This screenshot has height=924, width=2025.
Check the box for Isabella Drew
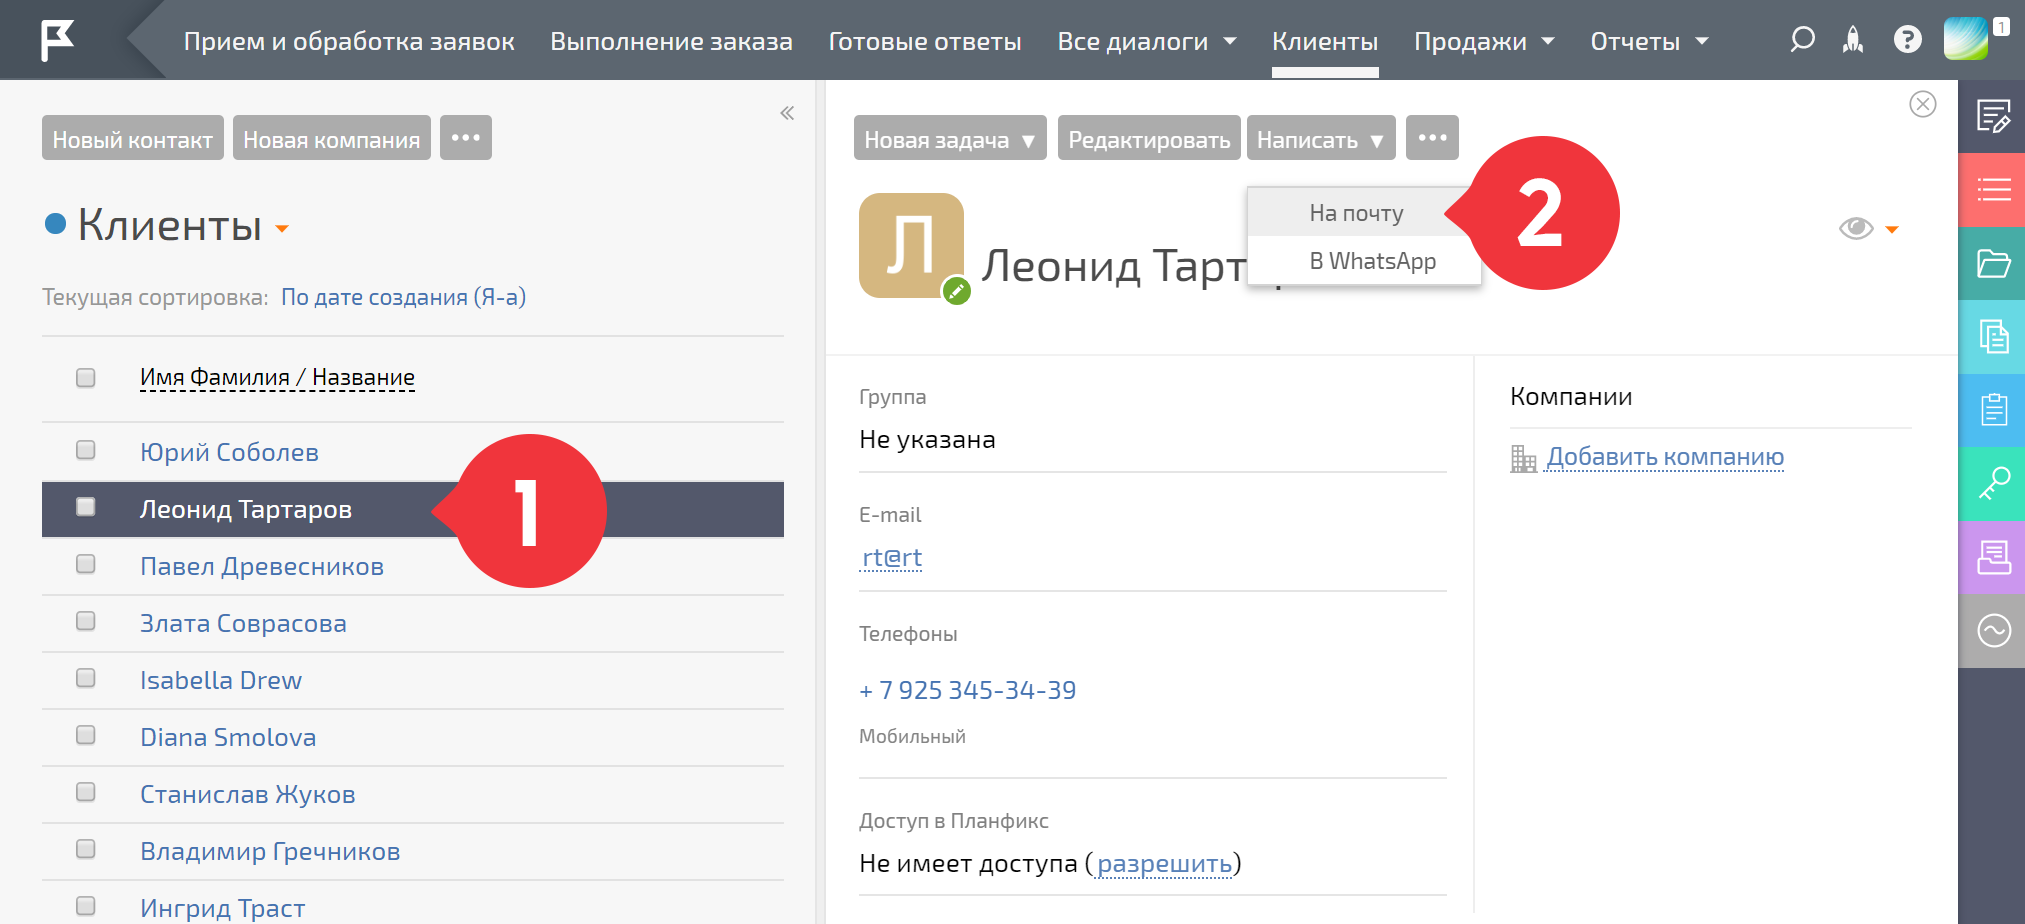[x=86, y=678]
